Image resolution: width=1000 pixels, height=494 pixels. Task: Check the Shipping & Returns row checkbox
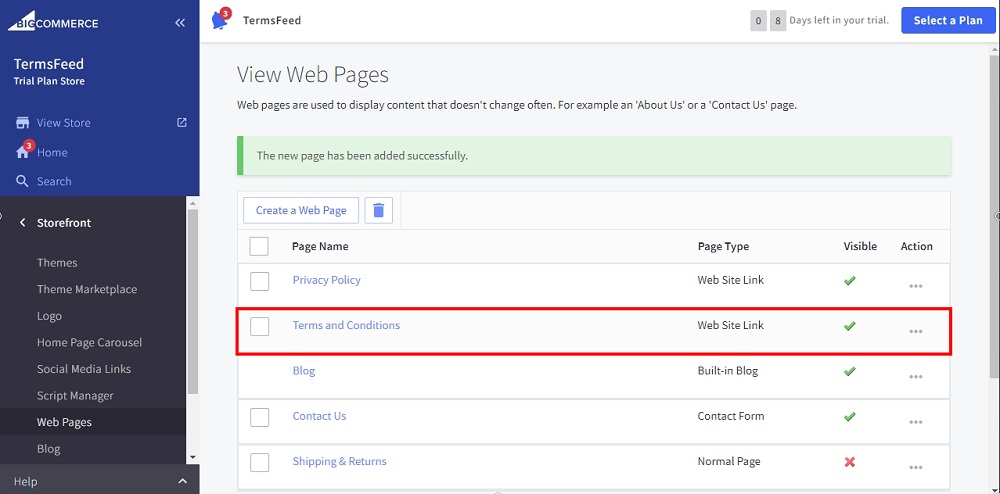point(259,463)
